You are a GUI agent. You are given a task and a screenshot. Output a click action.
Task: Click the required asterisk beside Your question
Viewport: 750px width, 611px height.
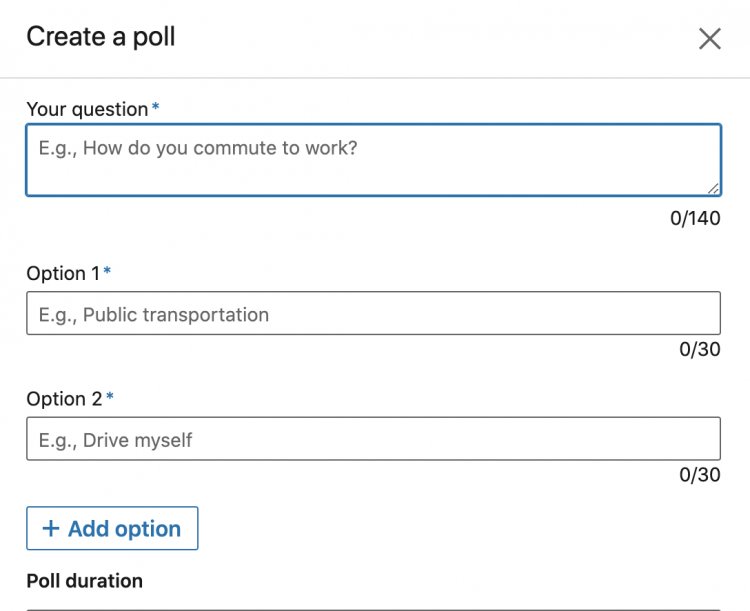pyautogui.click(x=155, y=106)
